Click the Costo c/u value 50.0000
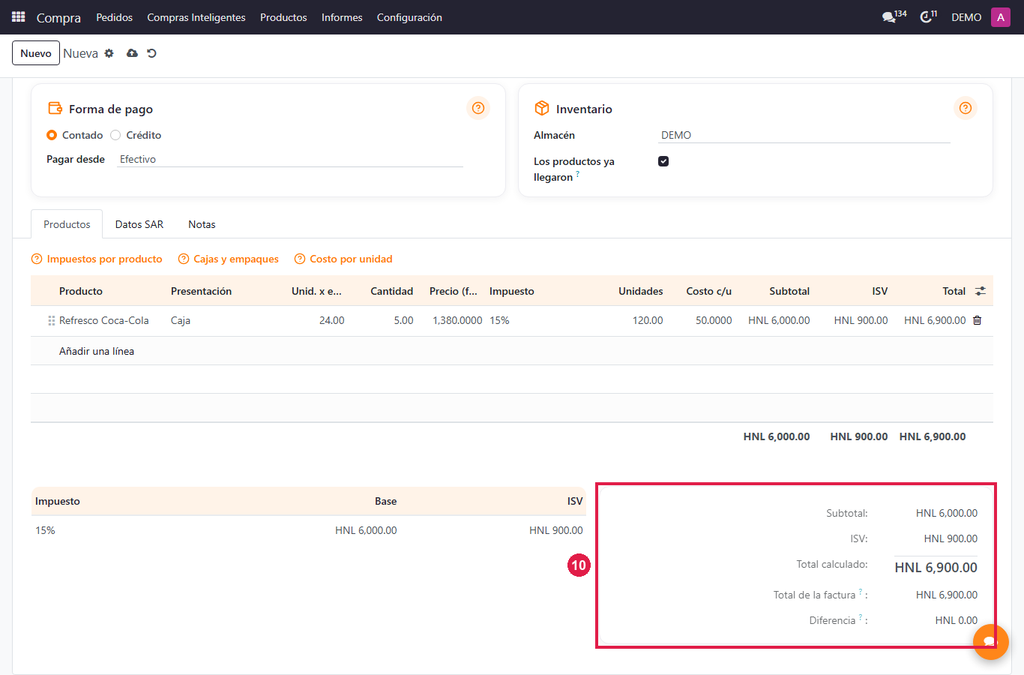1024x675 pixels. tap(713, 321)
